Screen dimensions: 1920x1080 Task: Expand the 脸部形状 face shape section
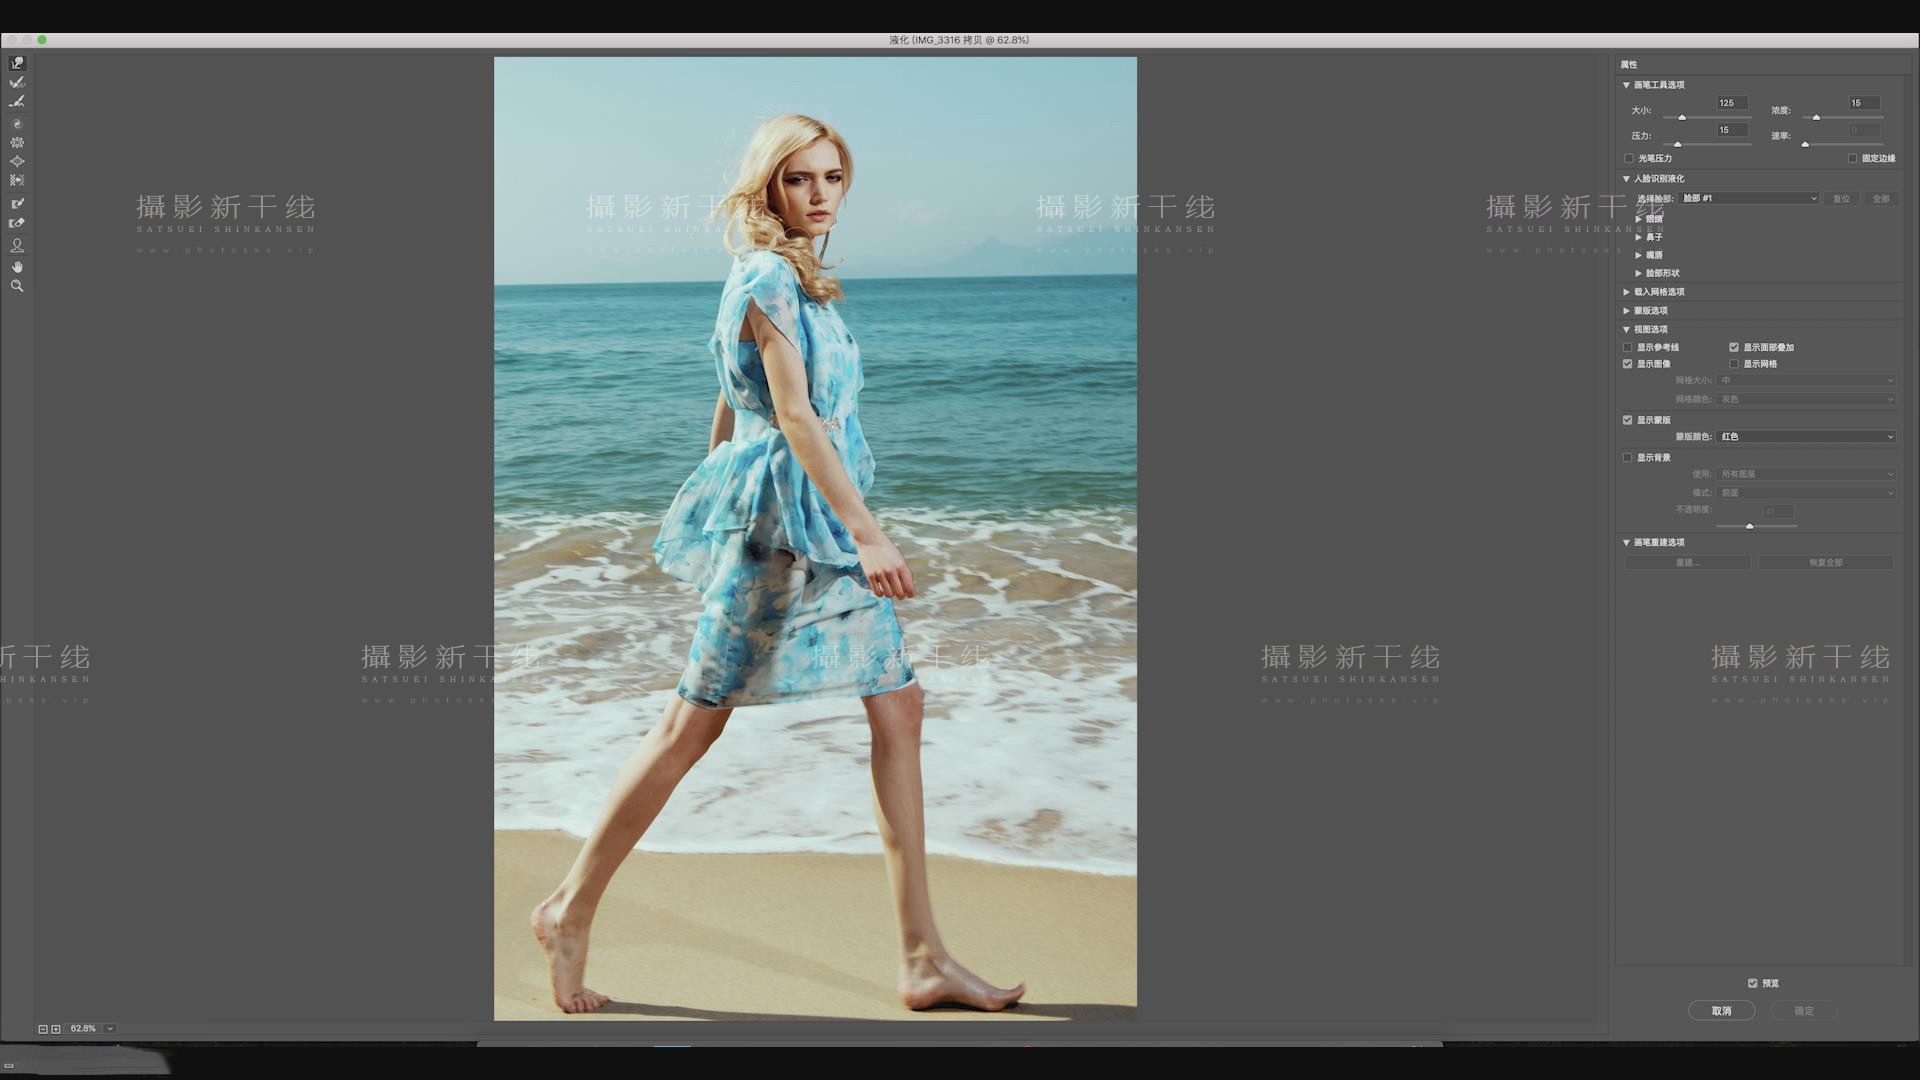[x=1638, y=273]
